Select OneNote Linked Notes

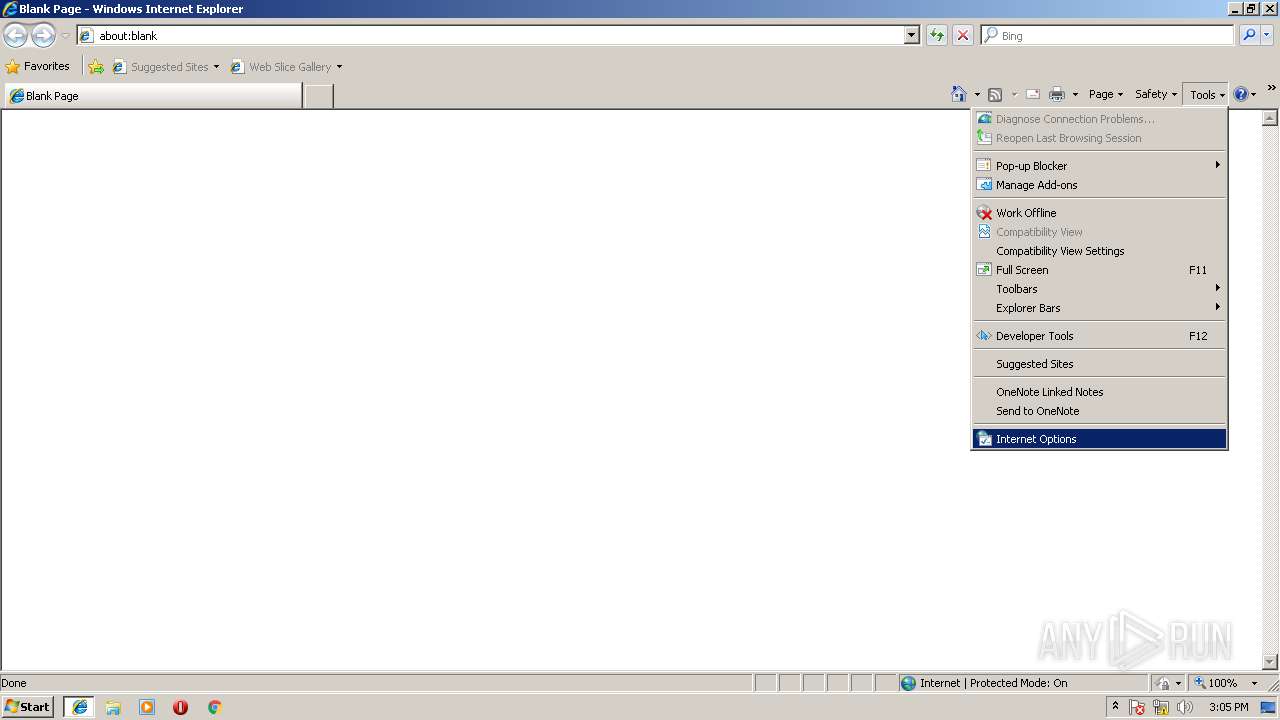click(x=1099, y=392)
